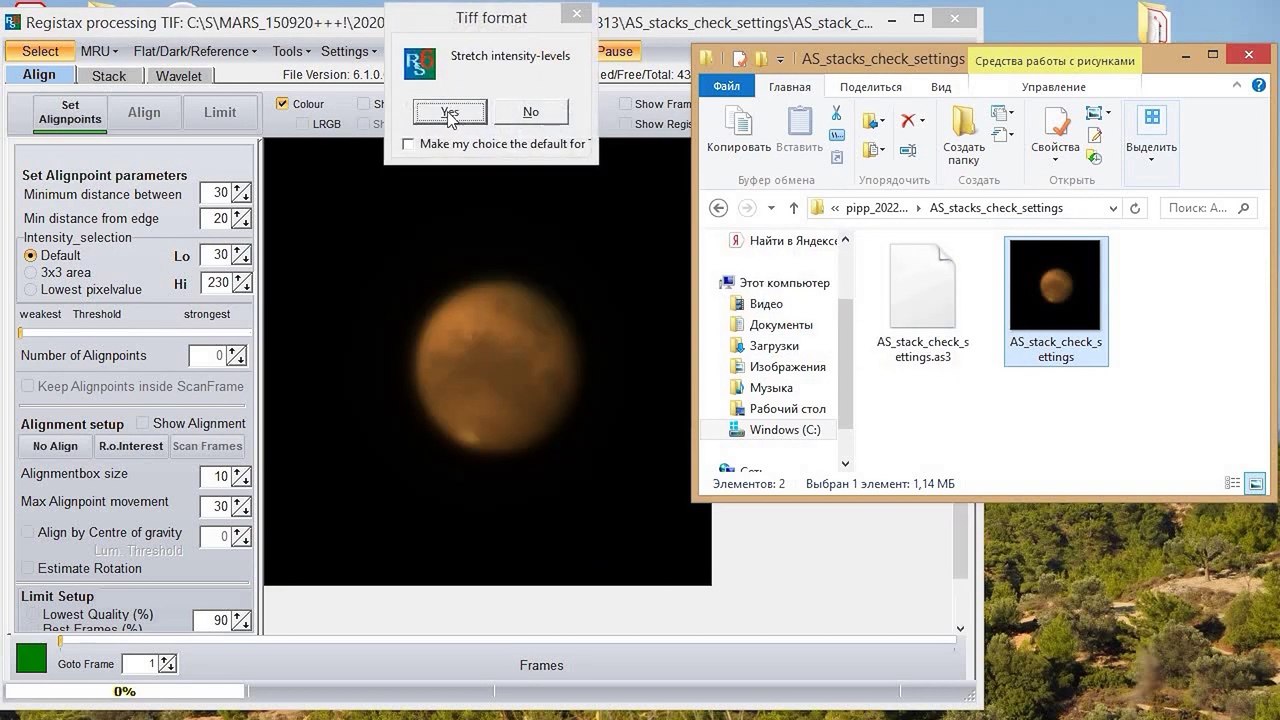
Task: Open the Файл menu in Explorer
Action: [727, 87]
